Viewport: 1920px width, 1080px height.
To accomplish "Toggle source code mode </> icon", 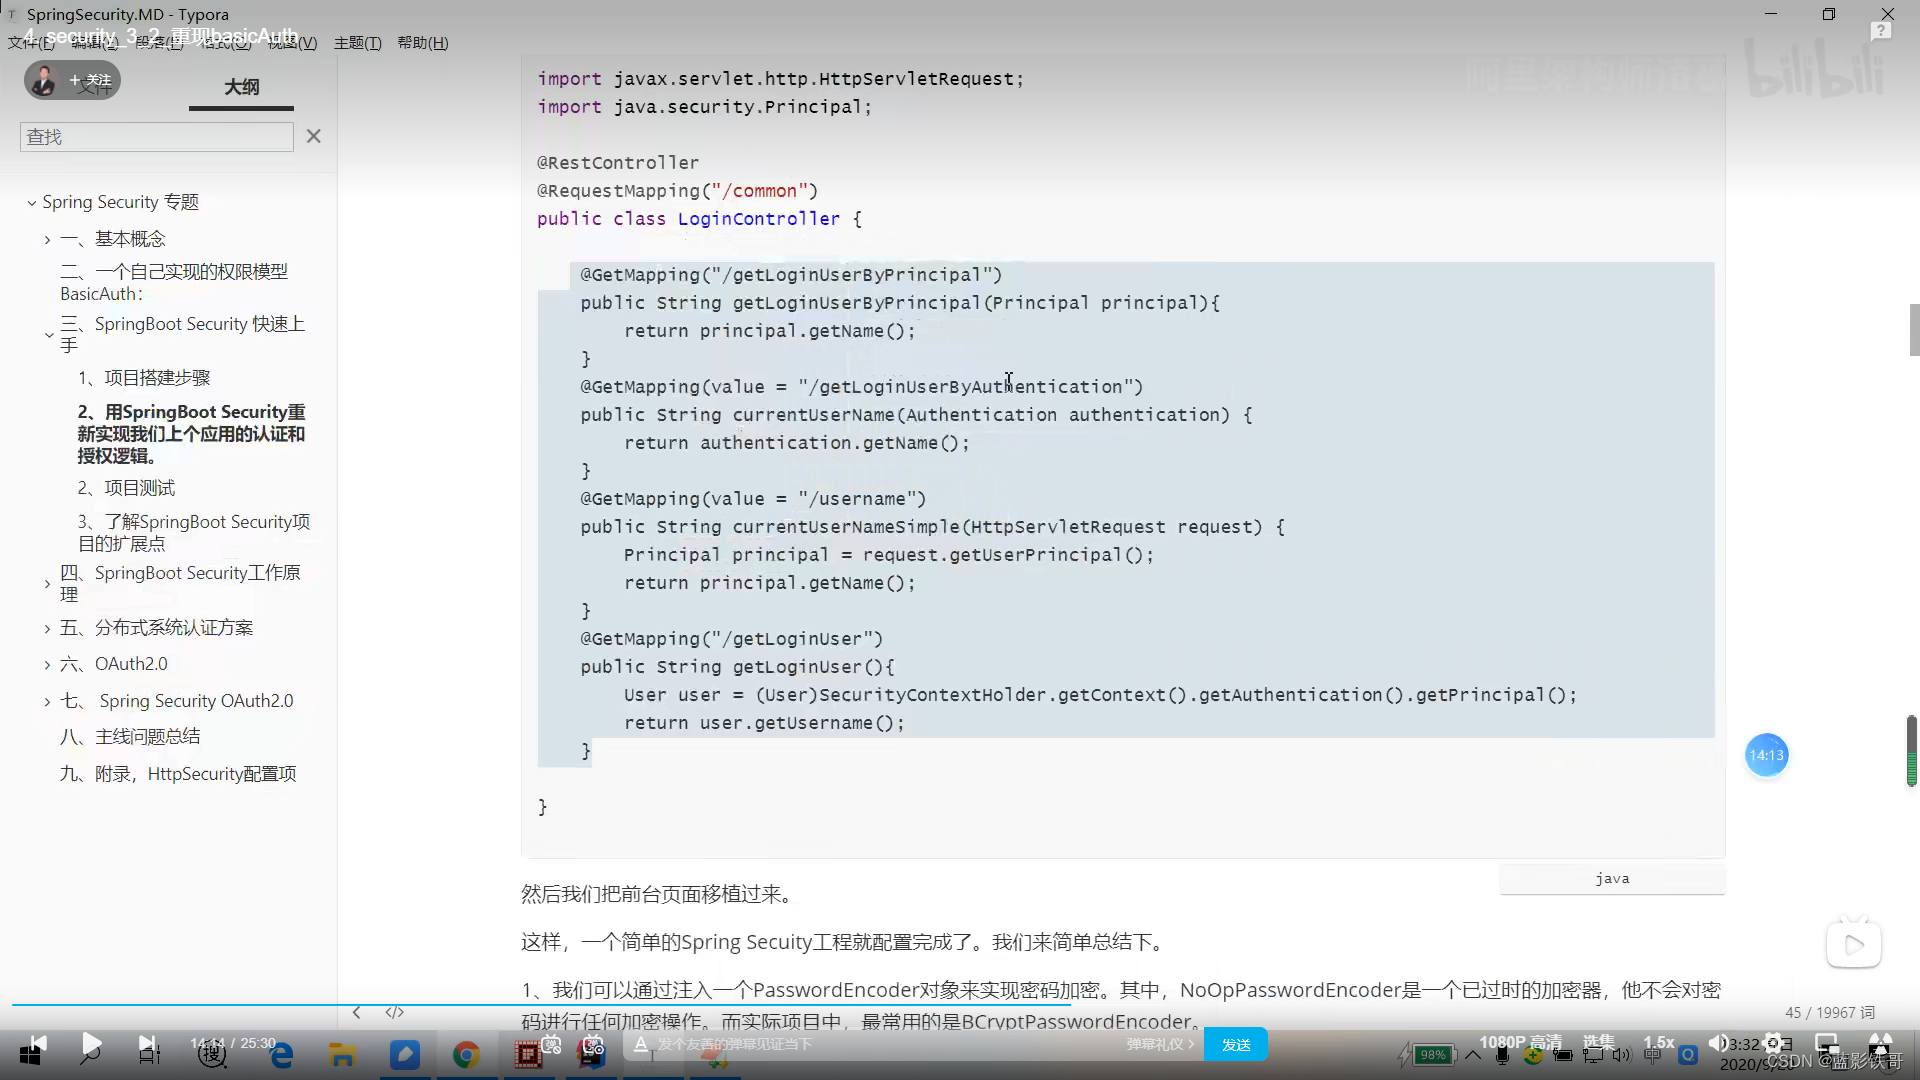I will [395, 1013].
